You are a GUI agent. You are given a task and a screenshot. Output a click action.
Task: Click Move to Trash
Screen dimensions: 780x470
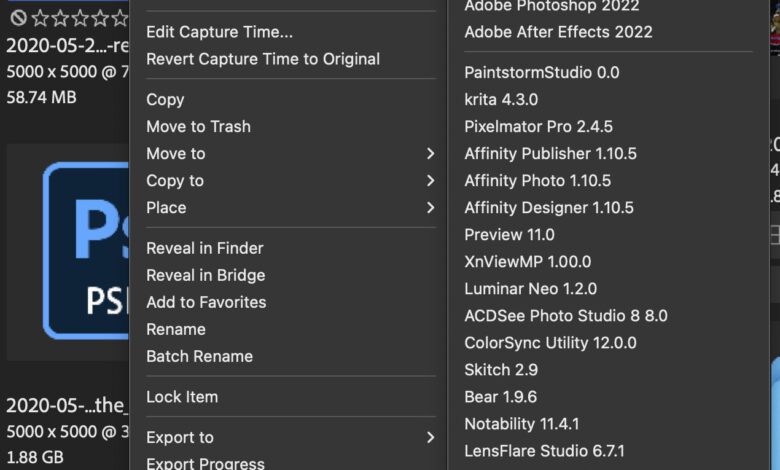198,127
